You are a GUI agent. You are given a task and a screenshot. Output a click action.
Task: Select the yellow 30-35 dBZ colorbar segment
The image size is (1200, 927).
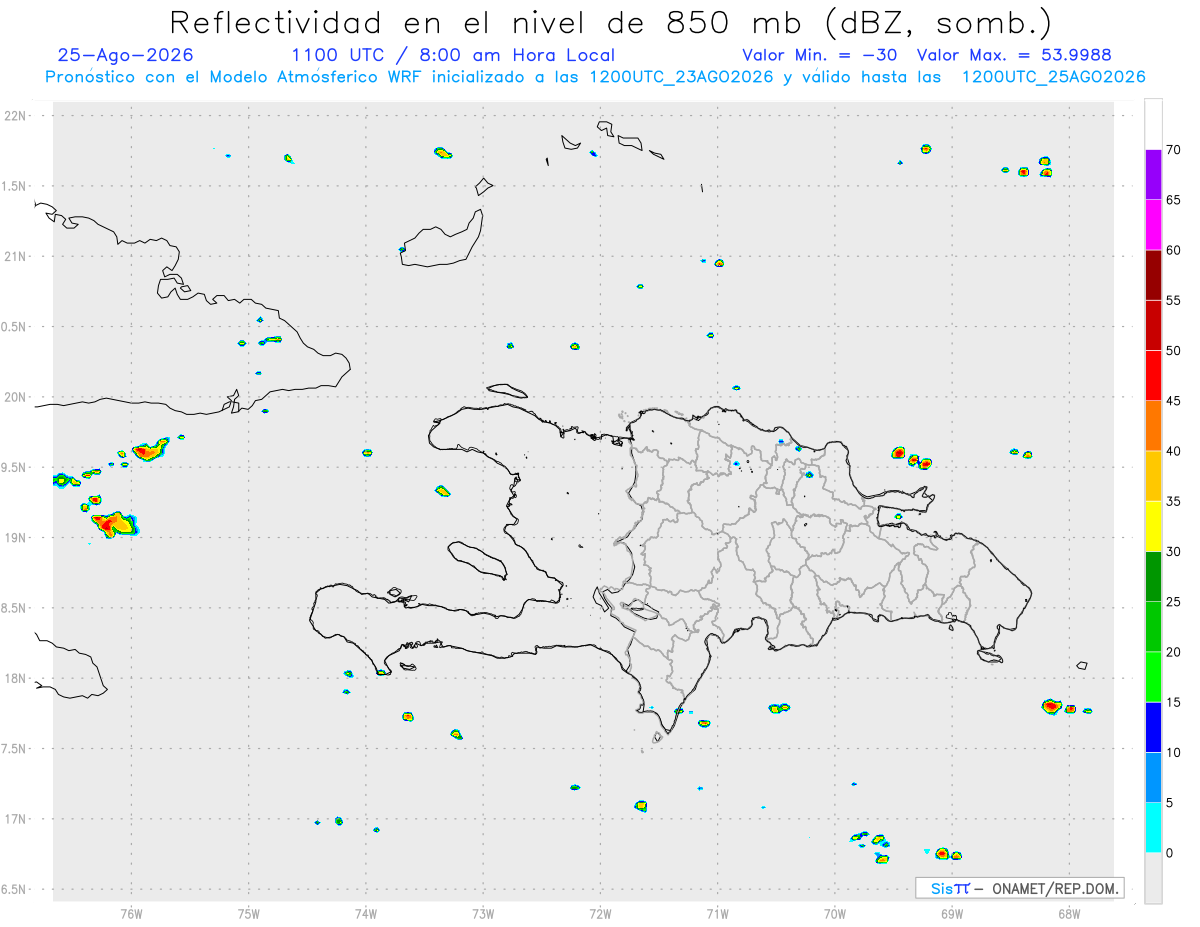1153,526
